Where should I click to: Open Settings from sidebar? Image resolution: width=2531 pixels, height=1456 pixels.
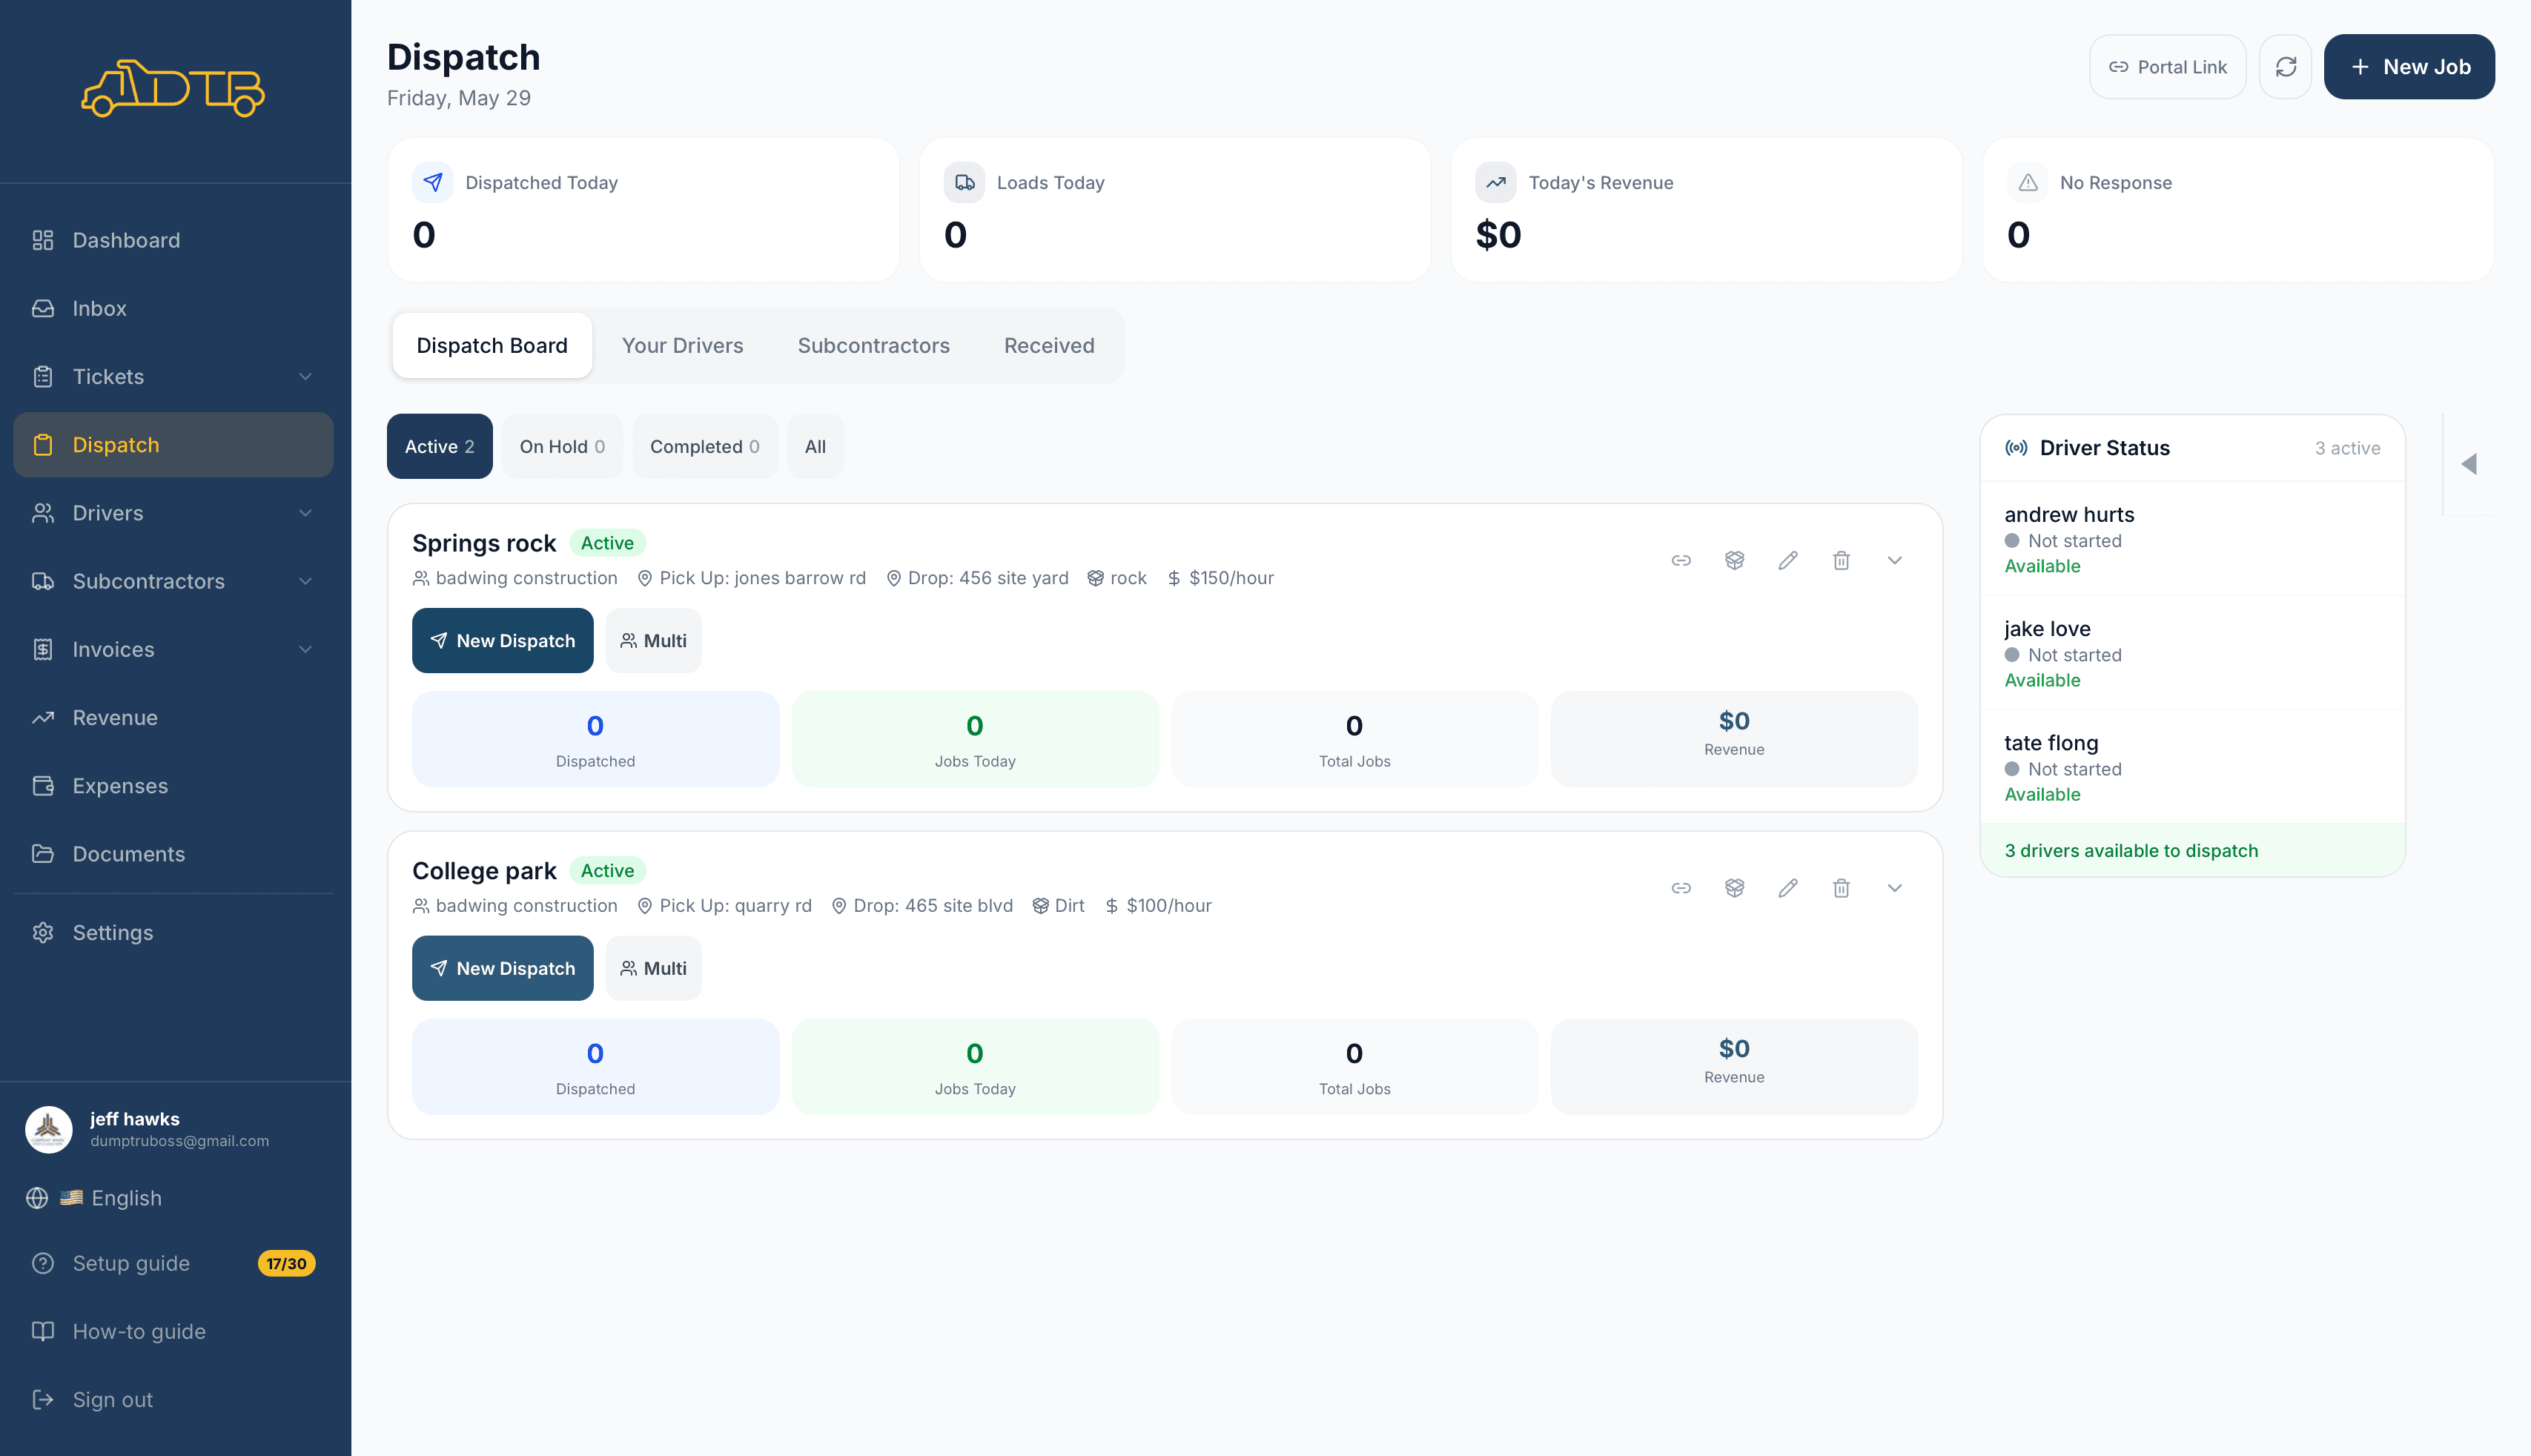coord(173,932)
